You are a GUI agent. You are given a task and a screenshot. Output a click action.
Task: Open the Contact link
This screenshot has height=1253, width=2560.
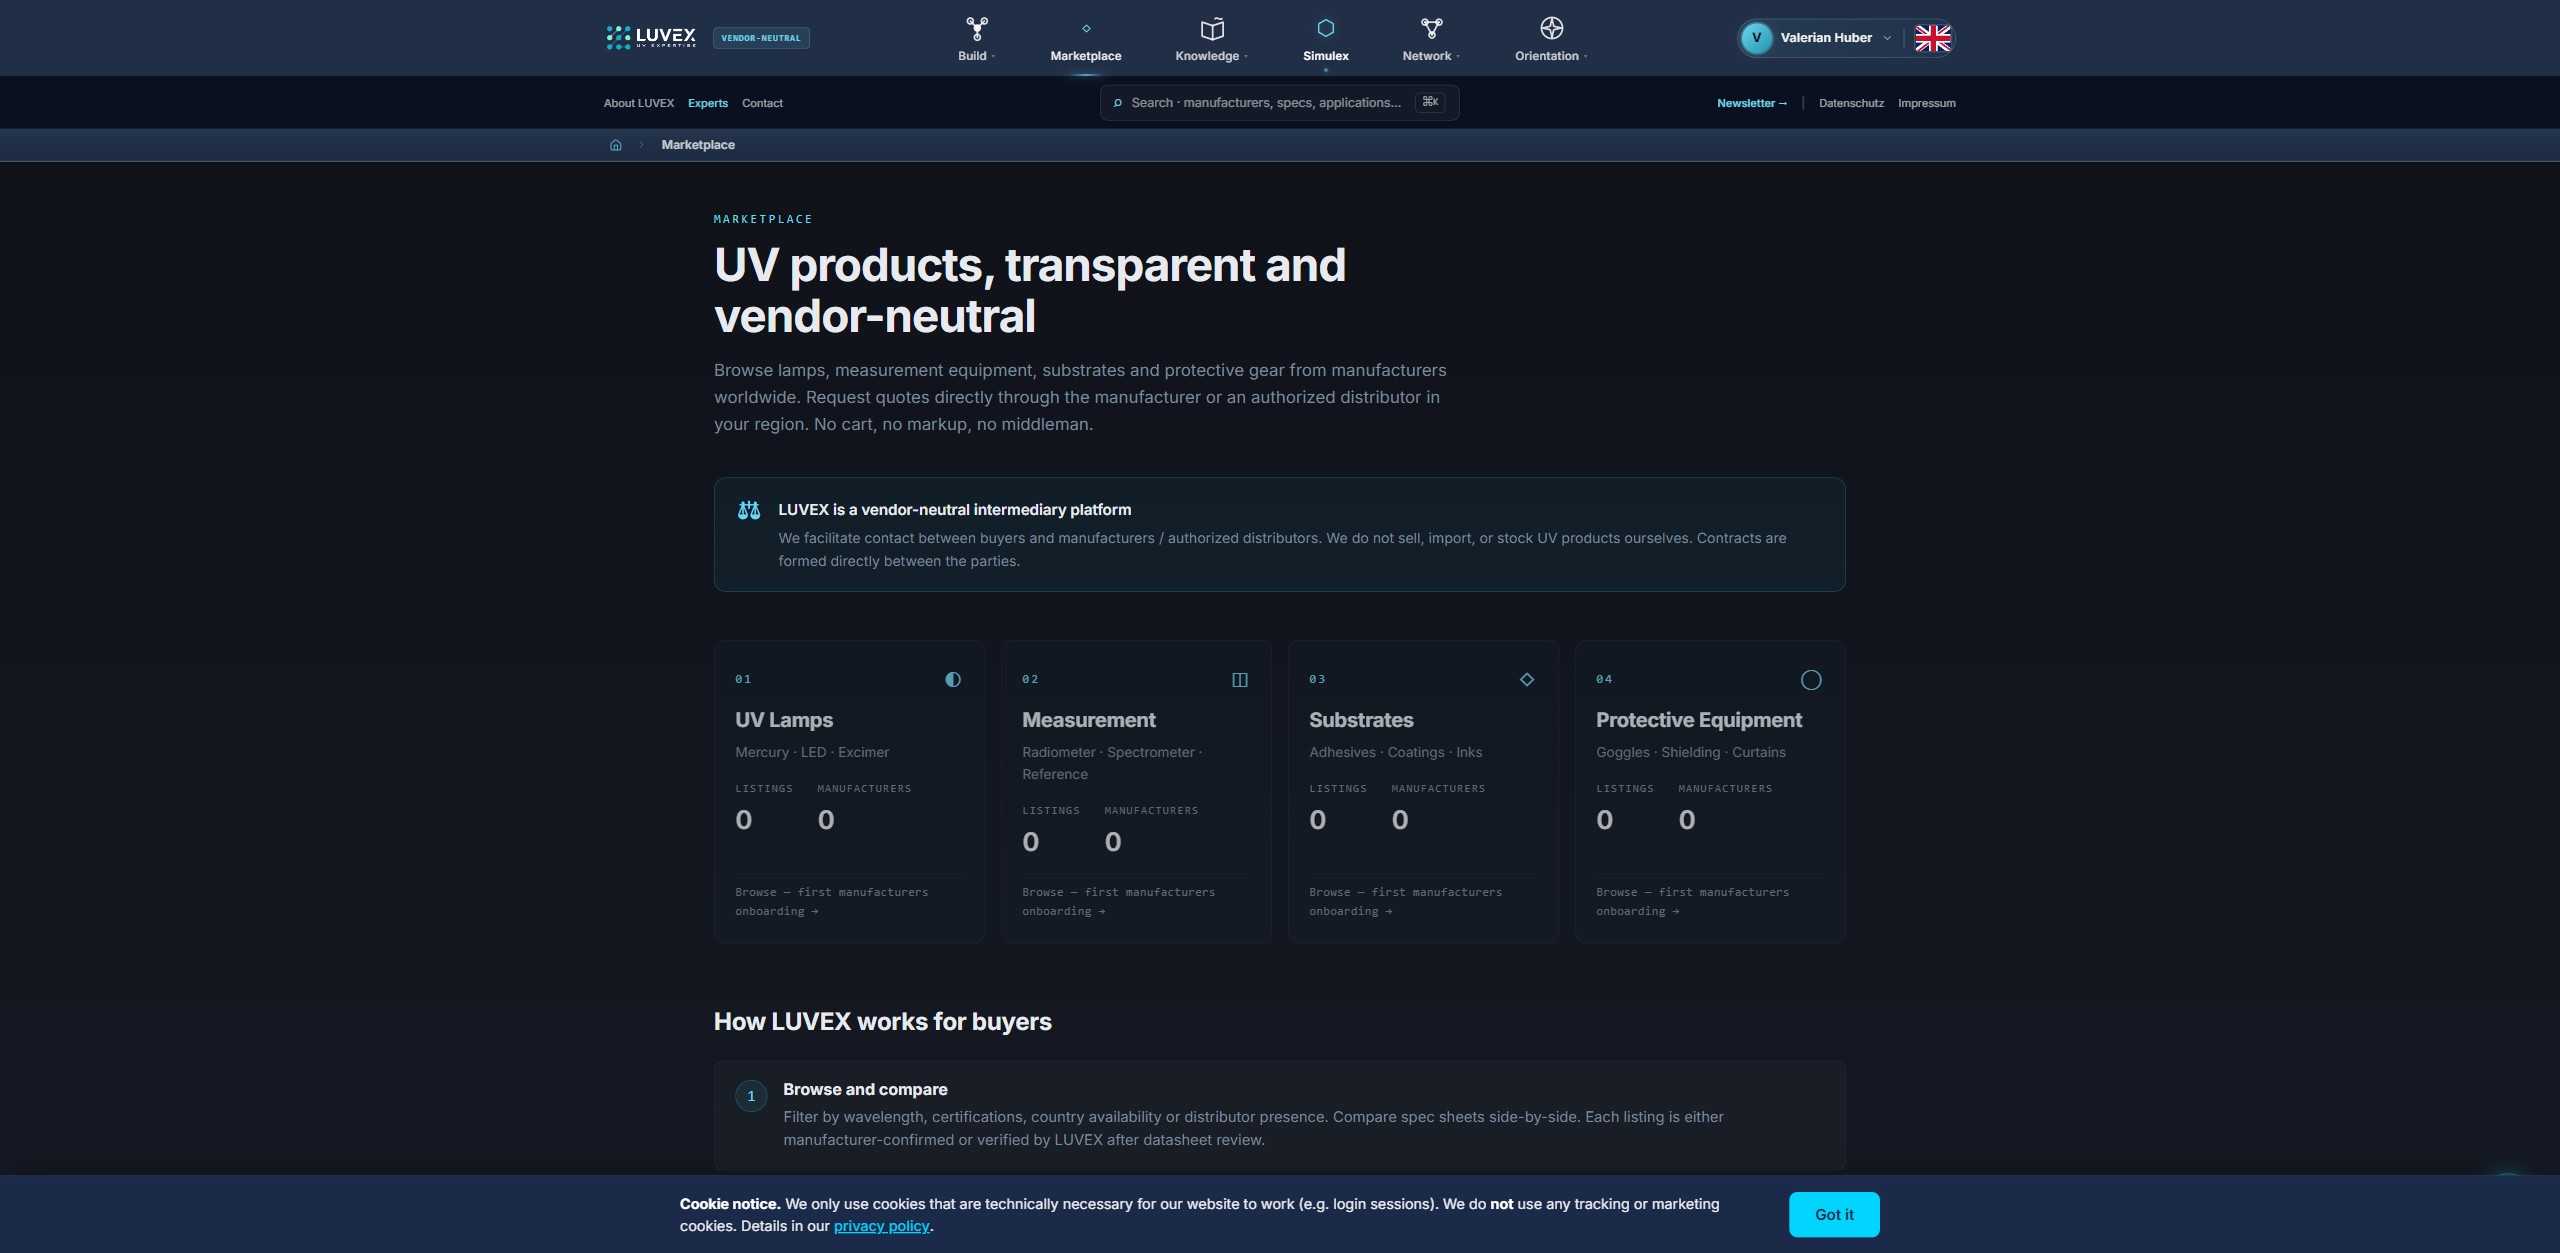click(x=762, y=103)
